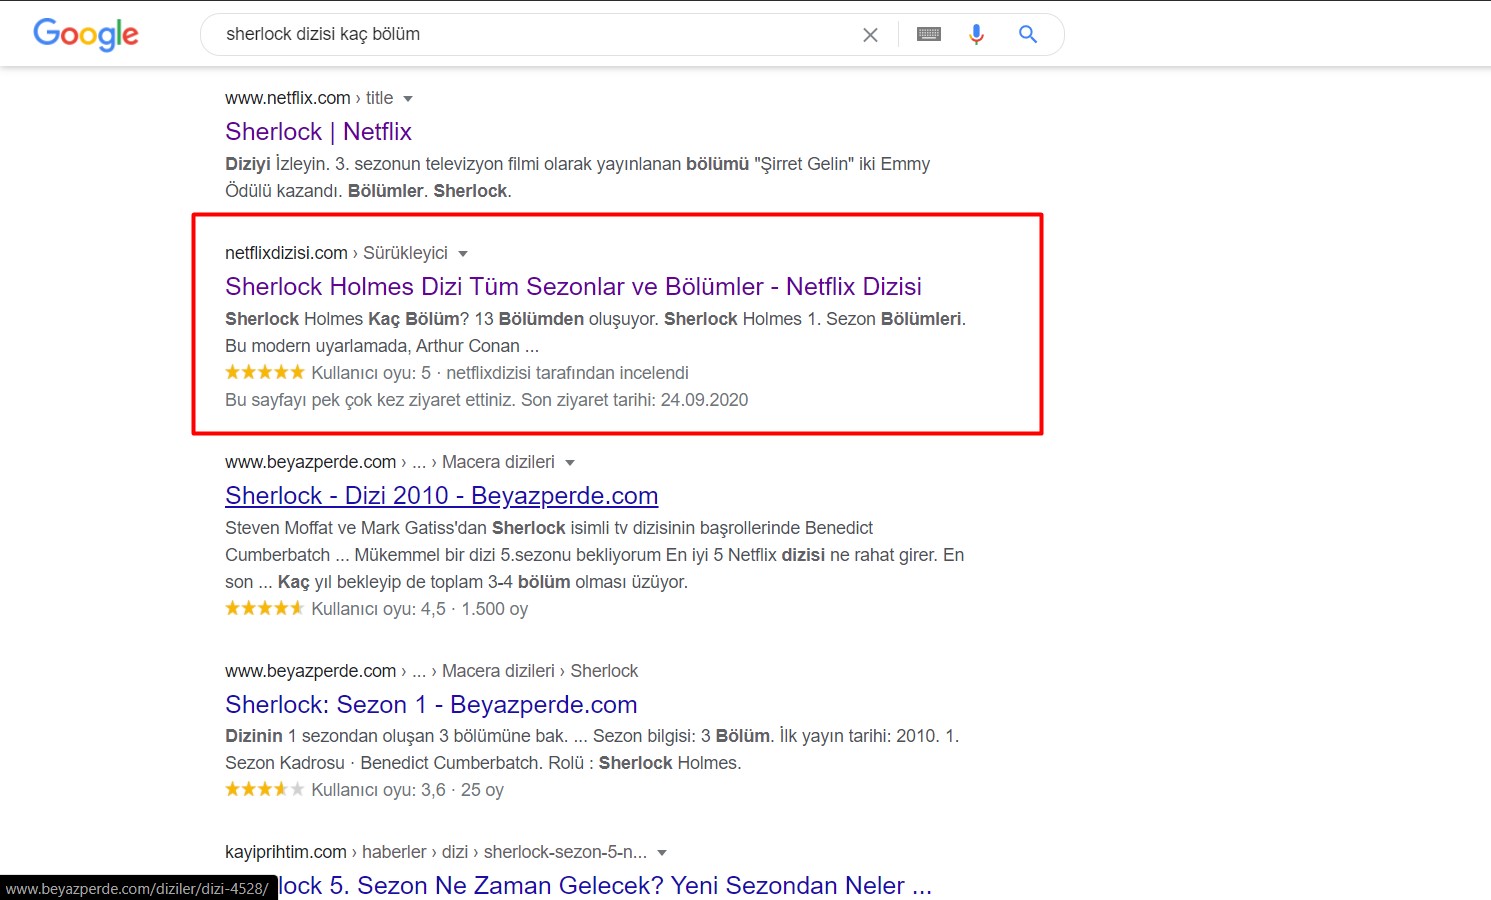Click the kayiprihtim.com › haberler › dizi breadcrumb
This screenshot has width=1491, height=900.
(x=435, y=852)
